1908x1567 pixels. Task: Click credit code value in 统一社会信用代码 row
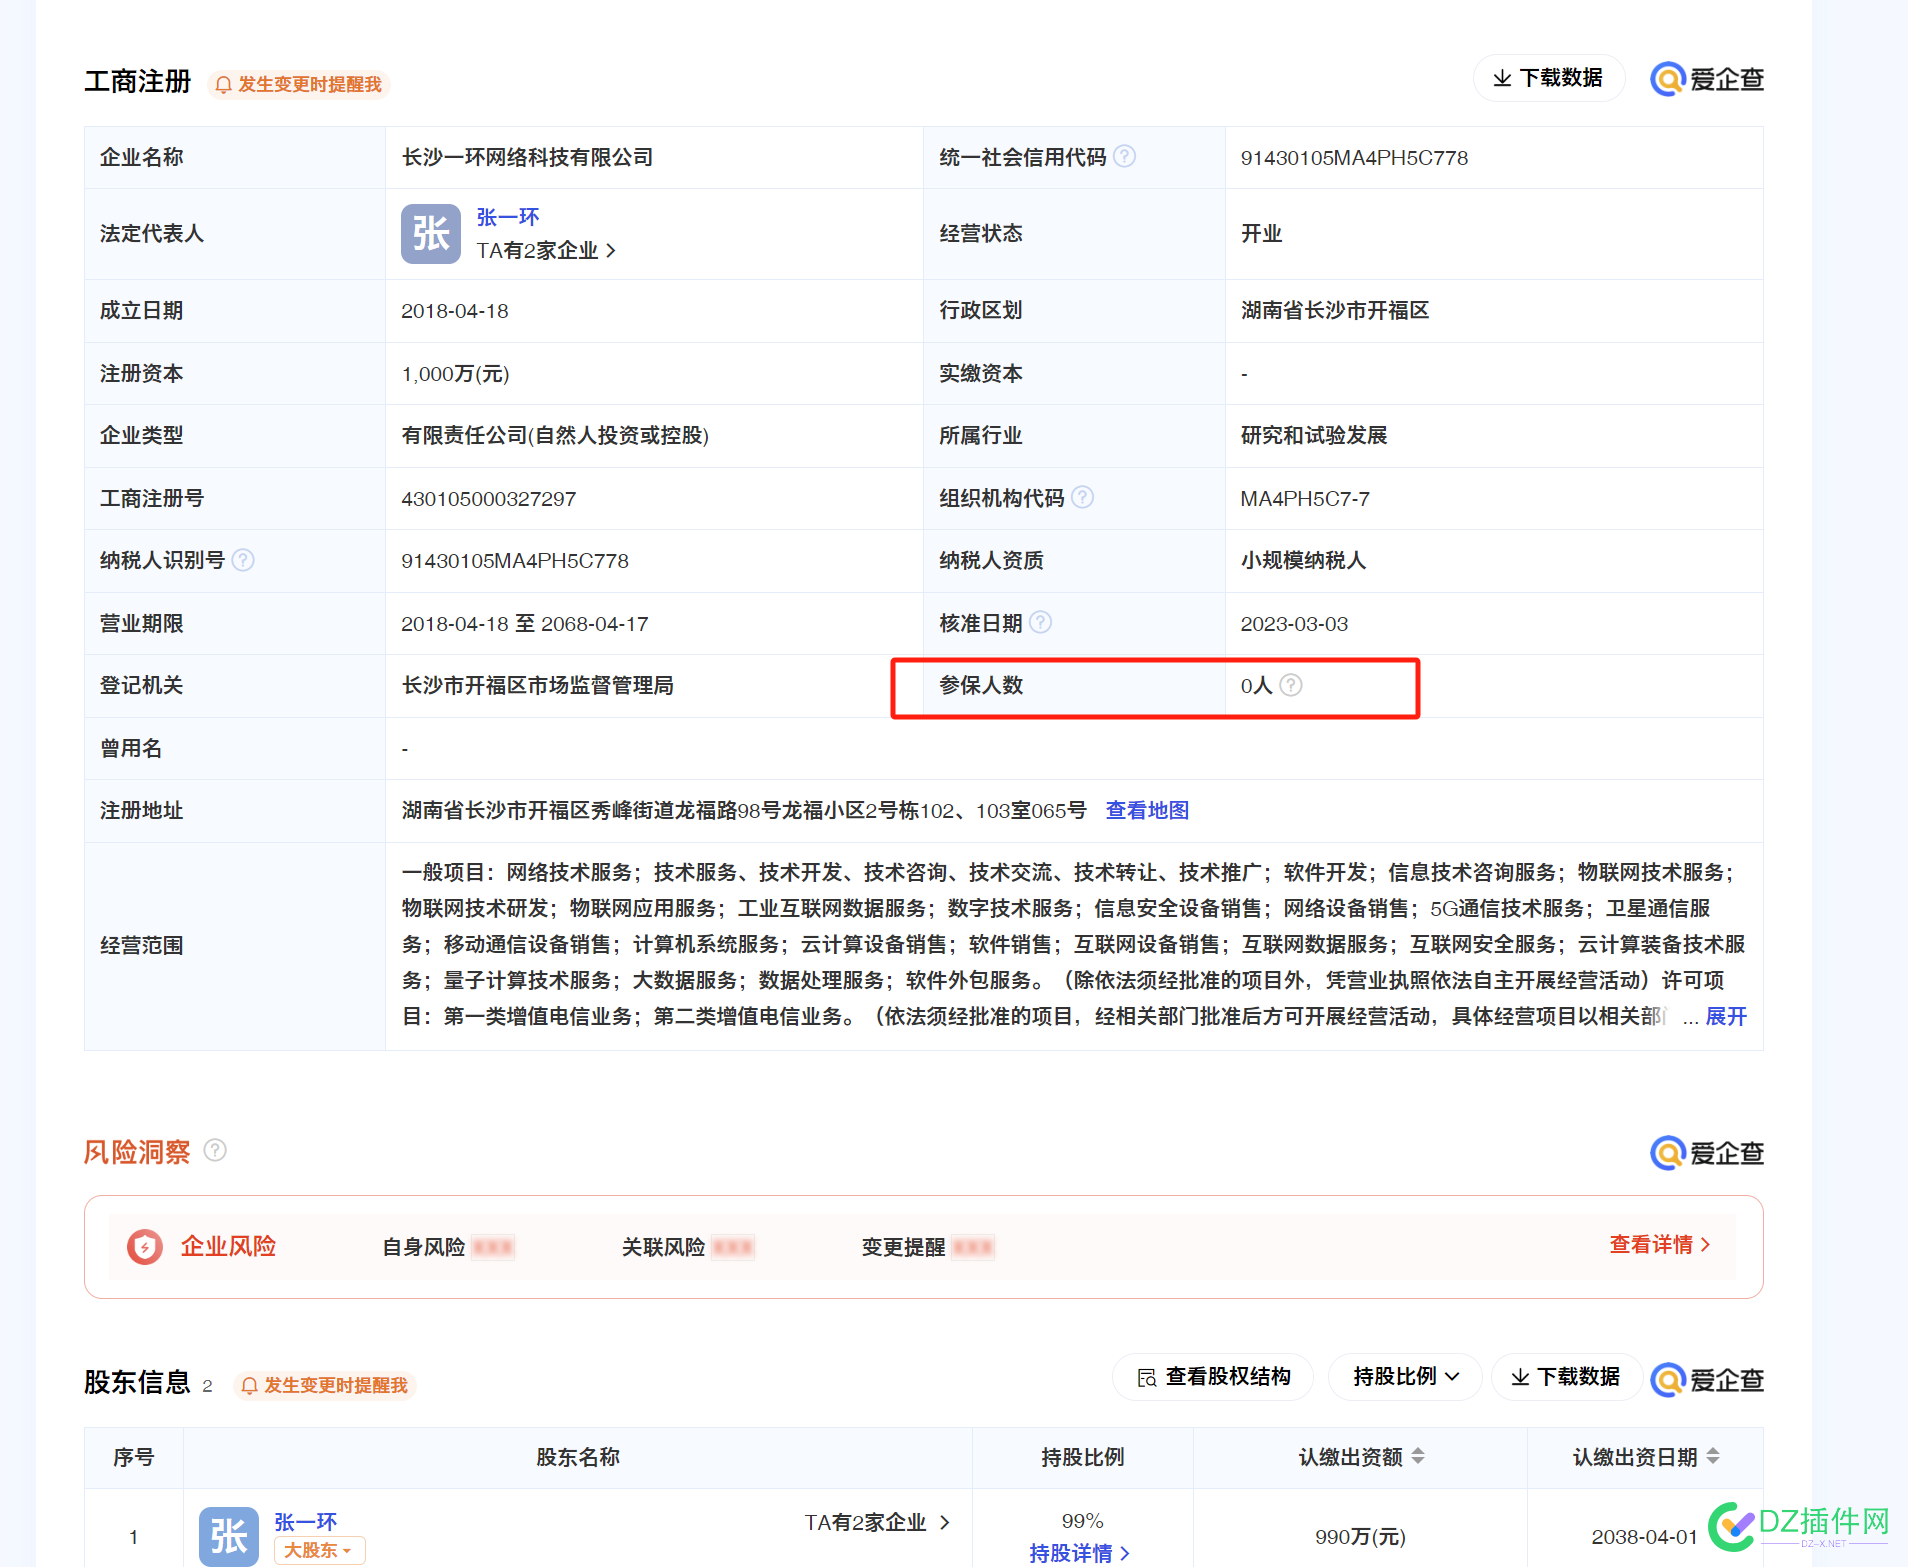coord(1354,158)
